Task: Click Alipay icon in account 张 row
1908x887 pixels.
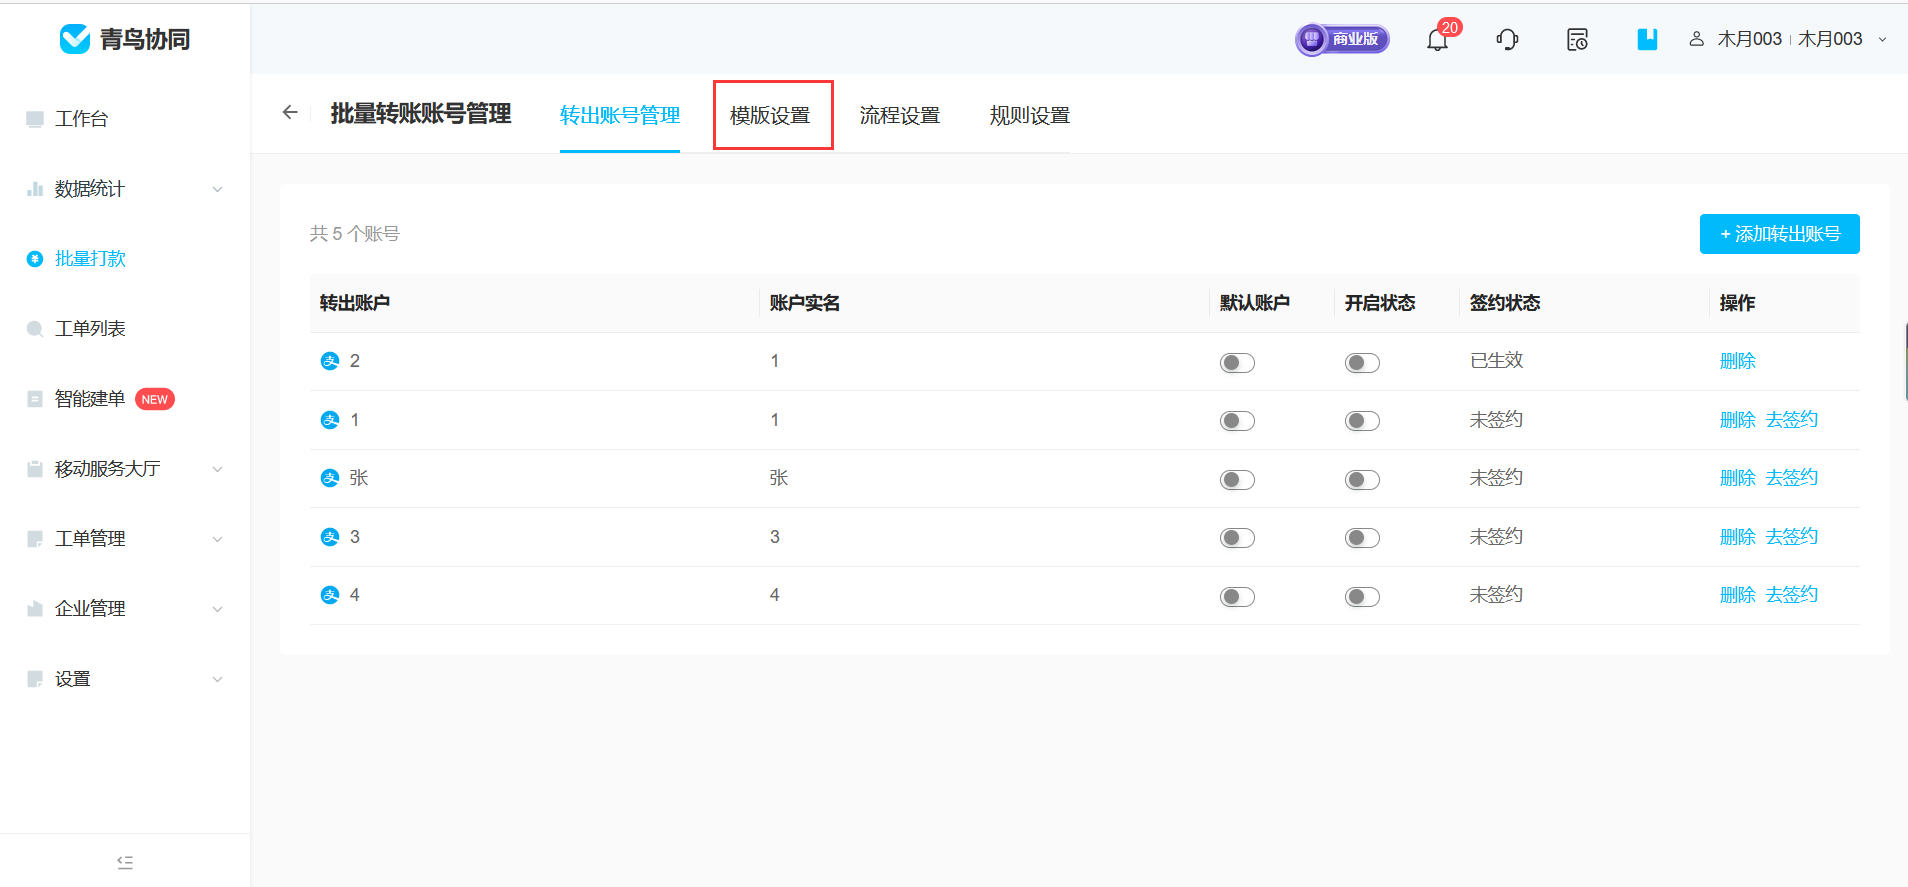Action: [x=330, y=478]
